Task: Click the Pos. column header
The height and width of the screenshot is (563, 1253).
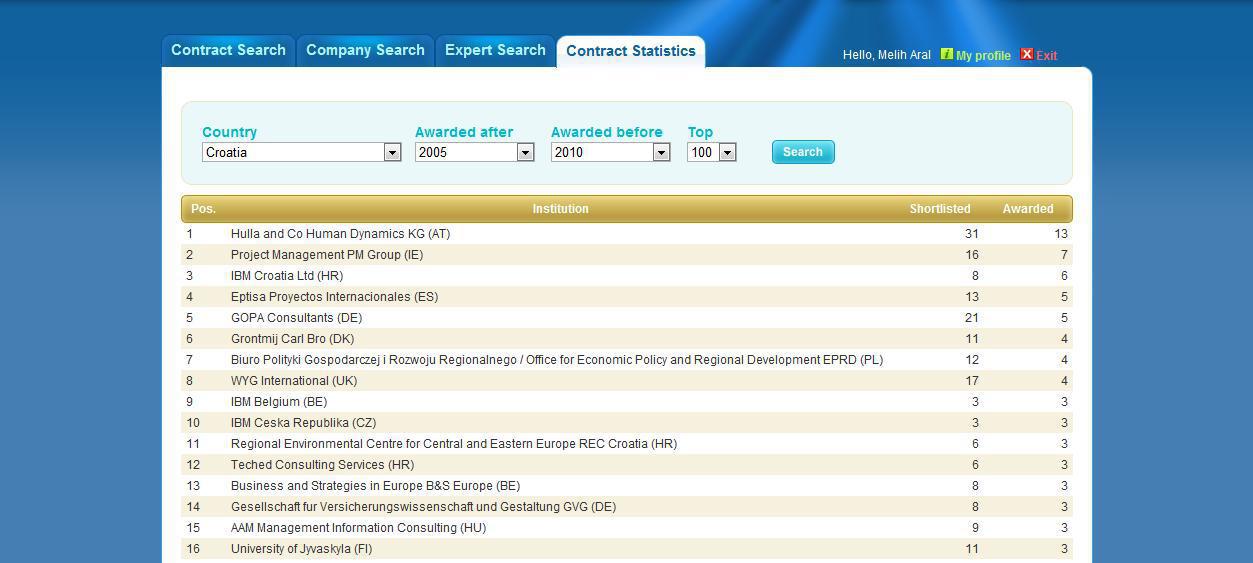Action: click(204, 209)
